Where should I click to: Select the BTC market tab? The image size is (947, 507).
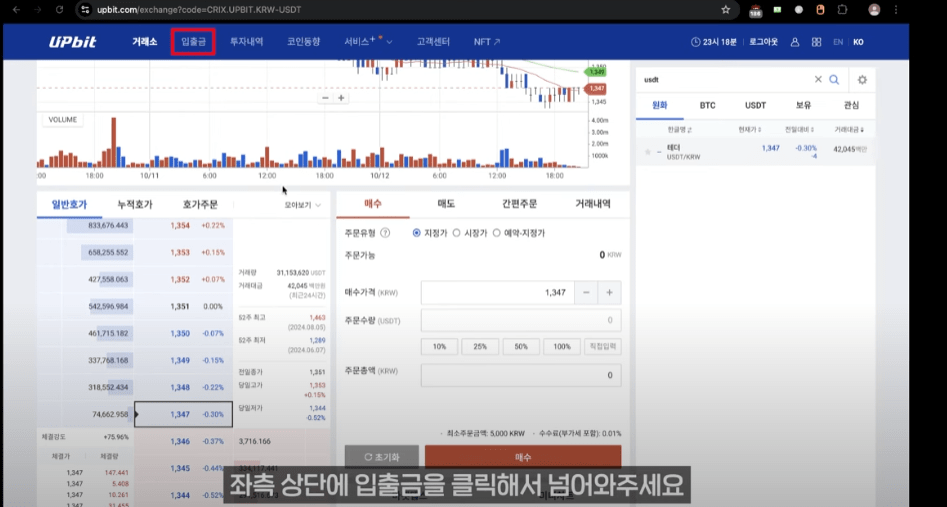707,105
